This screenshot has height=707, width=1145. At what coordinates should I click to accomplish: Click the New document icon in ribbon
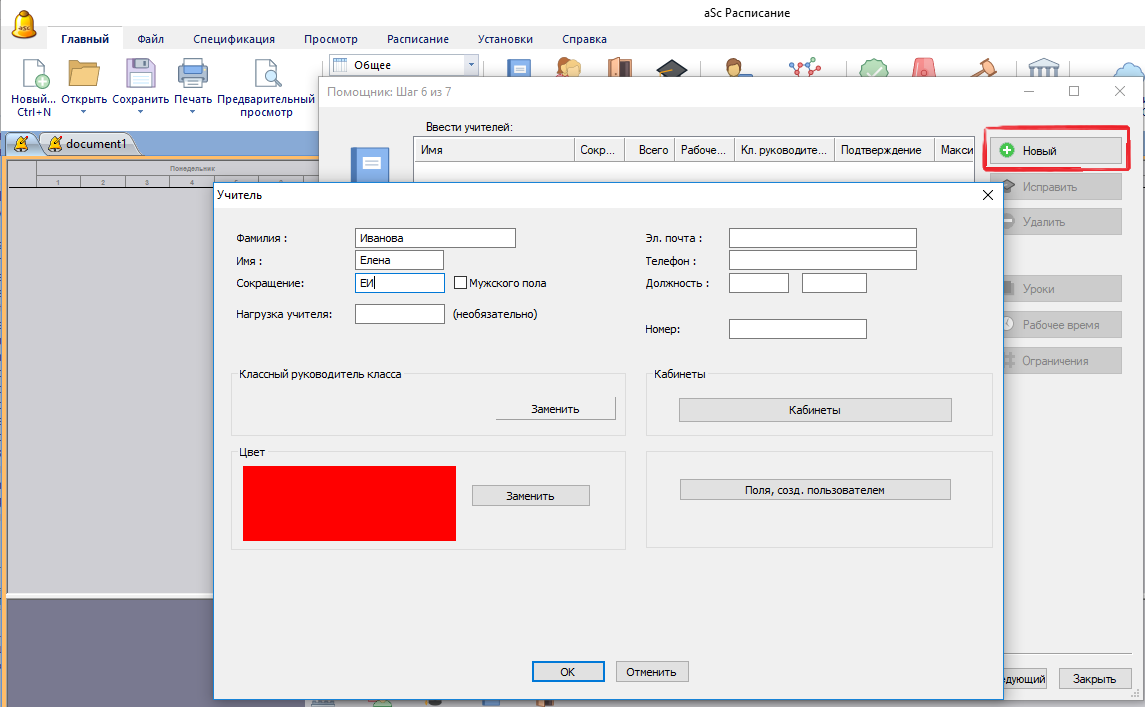click(33, 76)
